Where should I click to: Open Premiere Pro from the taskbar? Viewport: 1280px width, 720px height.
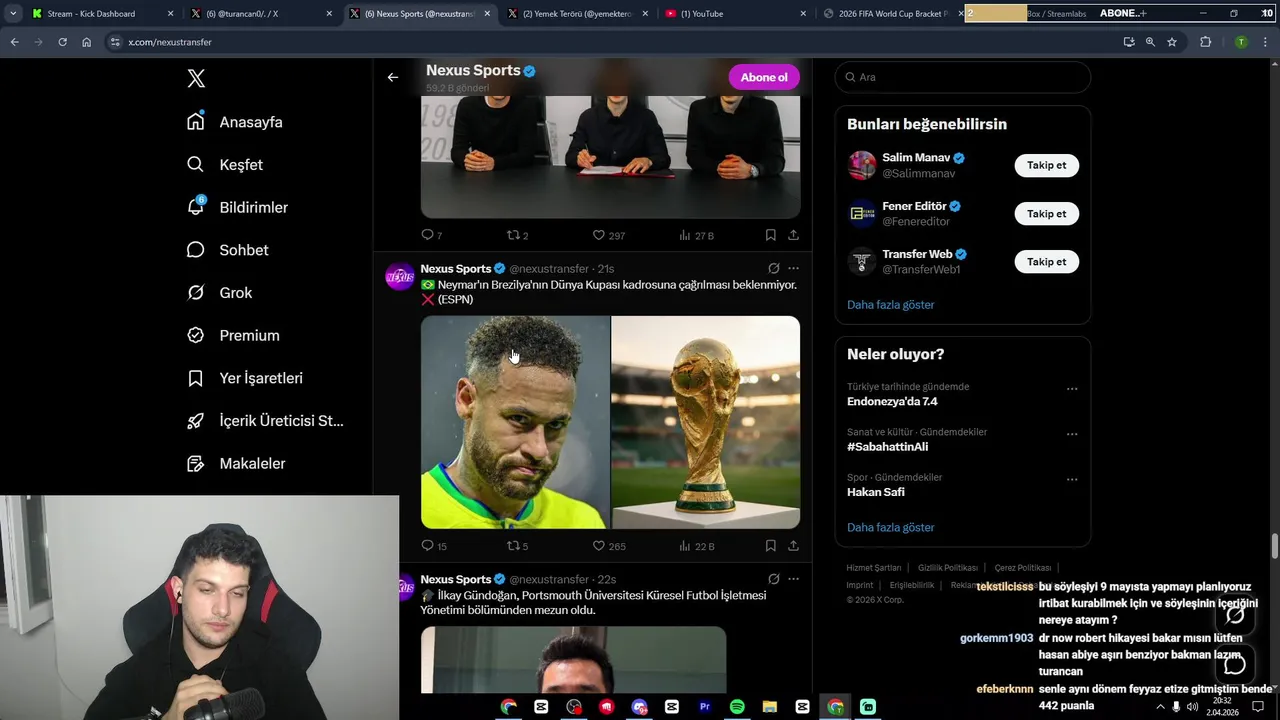704,707
